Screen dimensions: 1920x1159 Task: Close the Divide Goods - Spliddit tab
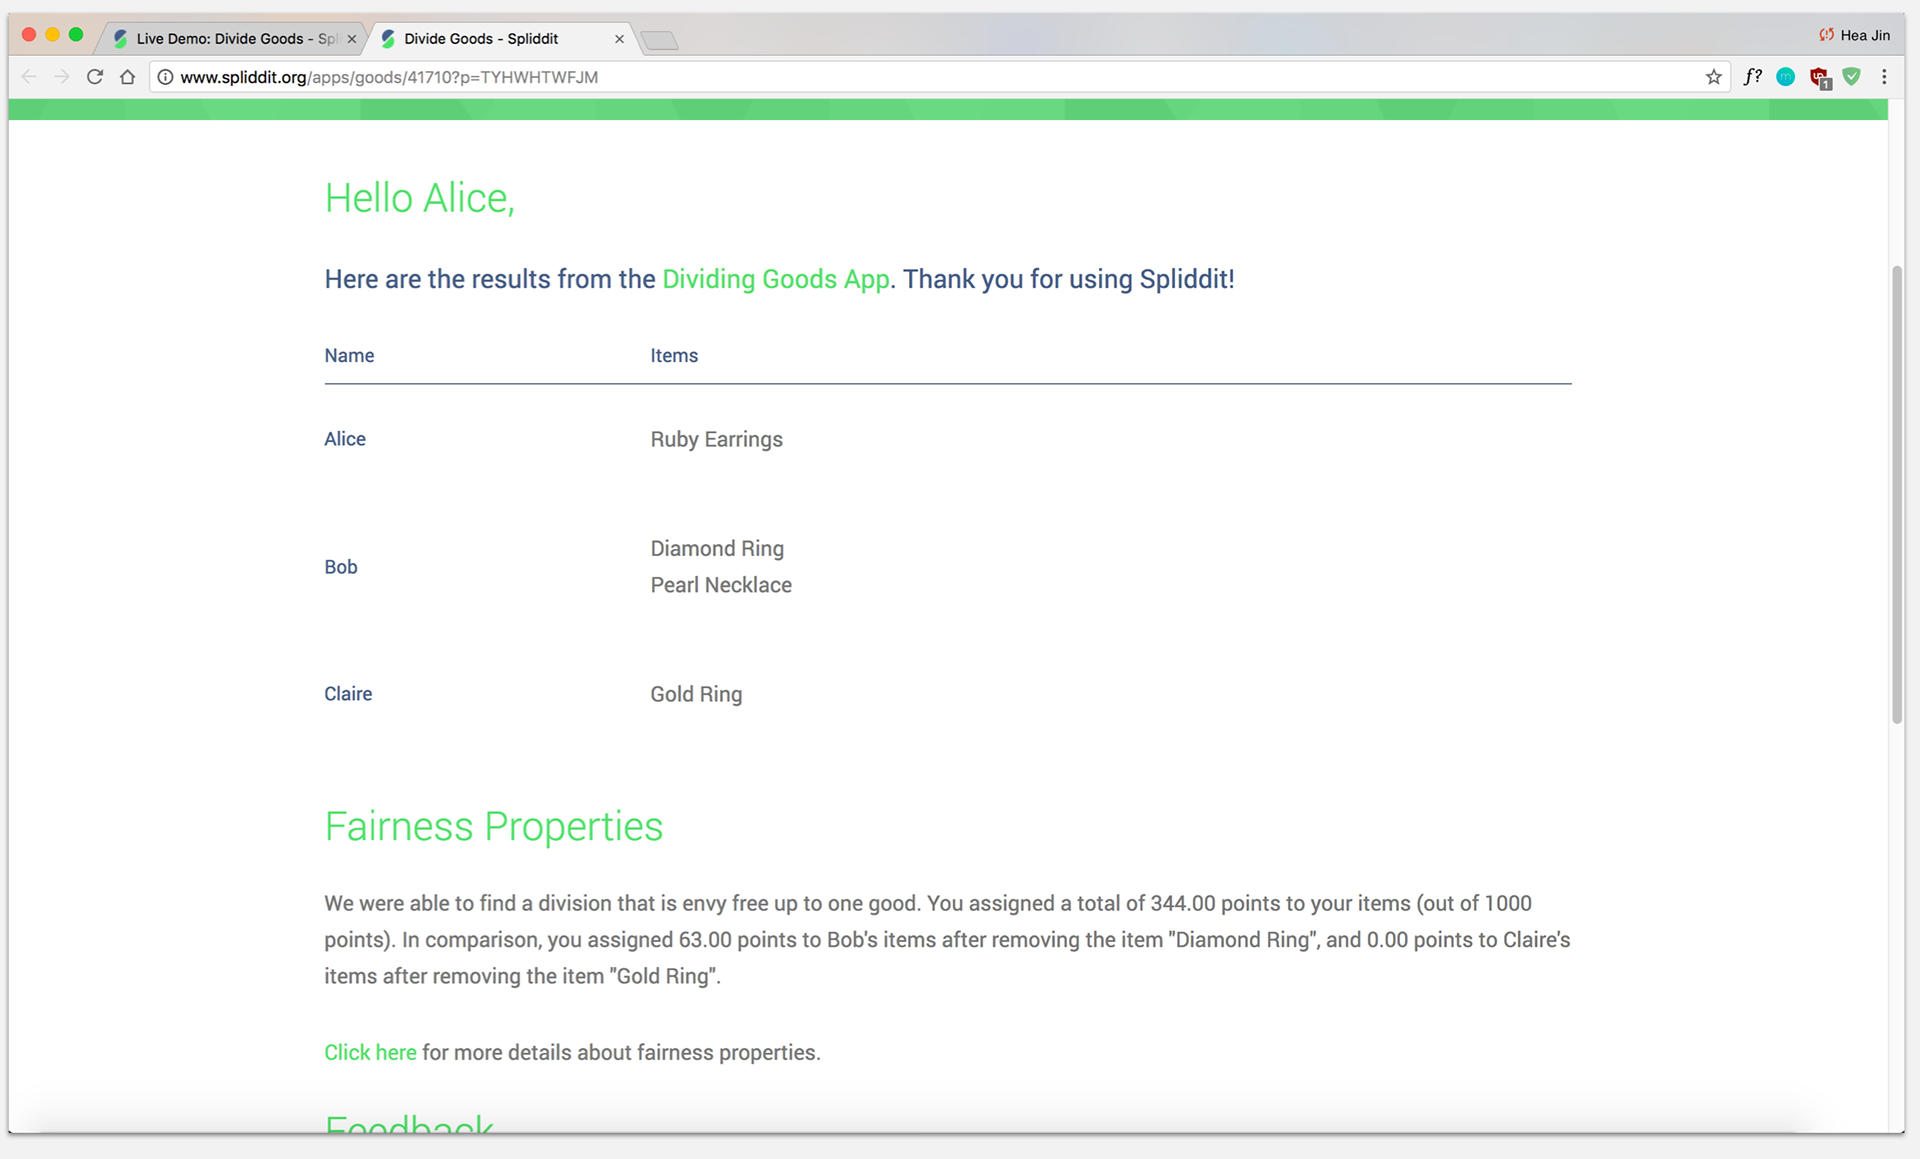pyautogui.click(x=619, y=39)
